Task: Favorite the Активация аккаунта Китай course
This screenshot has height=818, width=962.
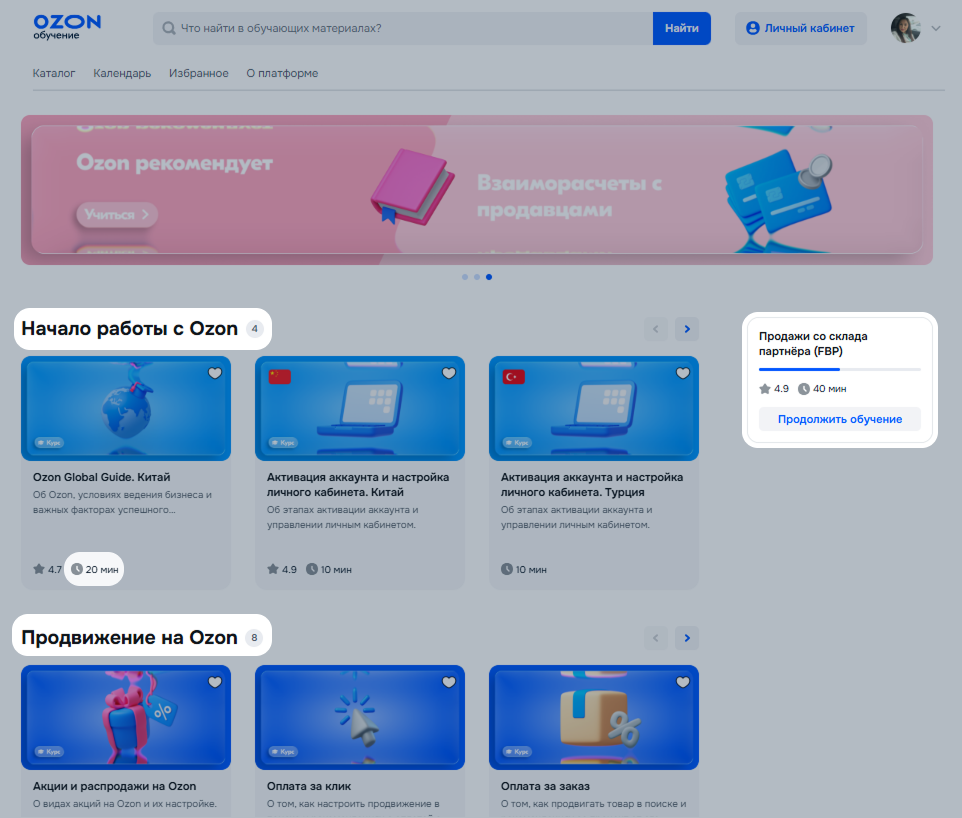Action: tap(449, 373)
